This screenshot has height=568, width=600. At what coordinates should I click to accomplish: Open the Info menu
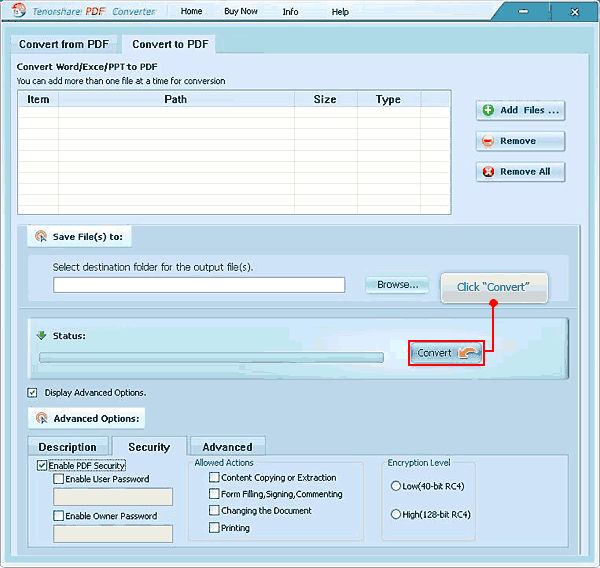click(x=290, y=12)
